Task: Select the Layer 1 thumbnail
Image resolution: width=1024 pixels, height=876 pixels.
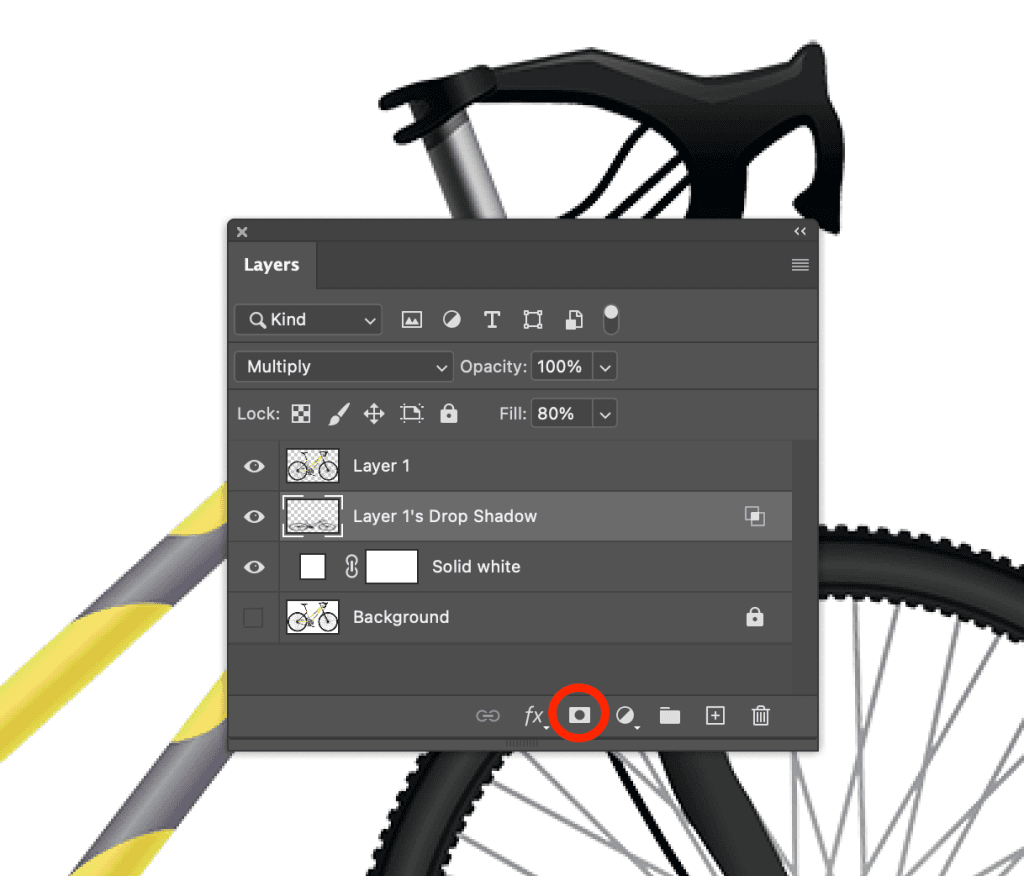Action: click(313, 466)
